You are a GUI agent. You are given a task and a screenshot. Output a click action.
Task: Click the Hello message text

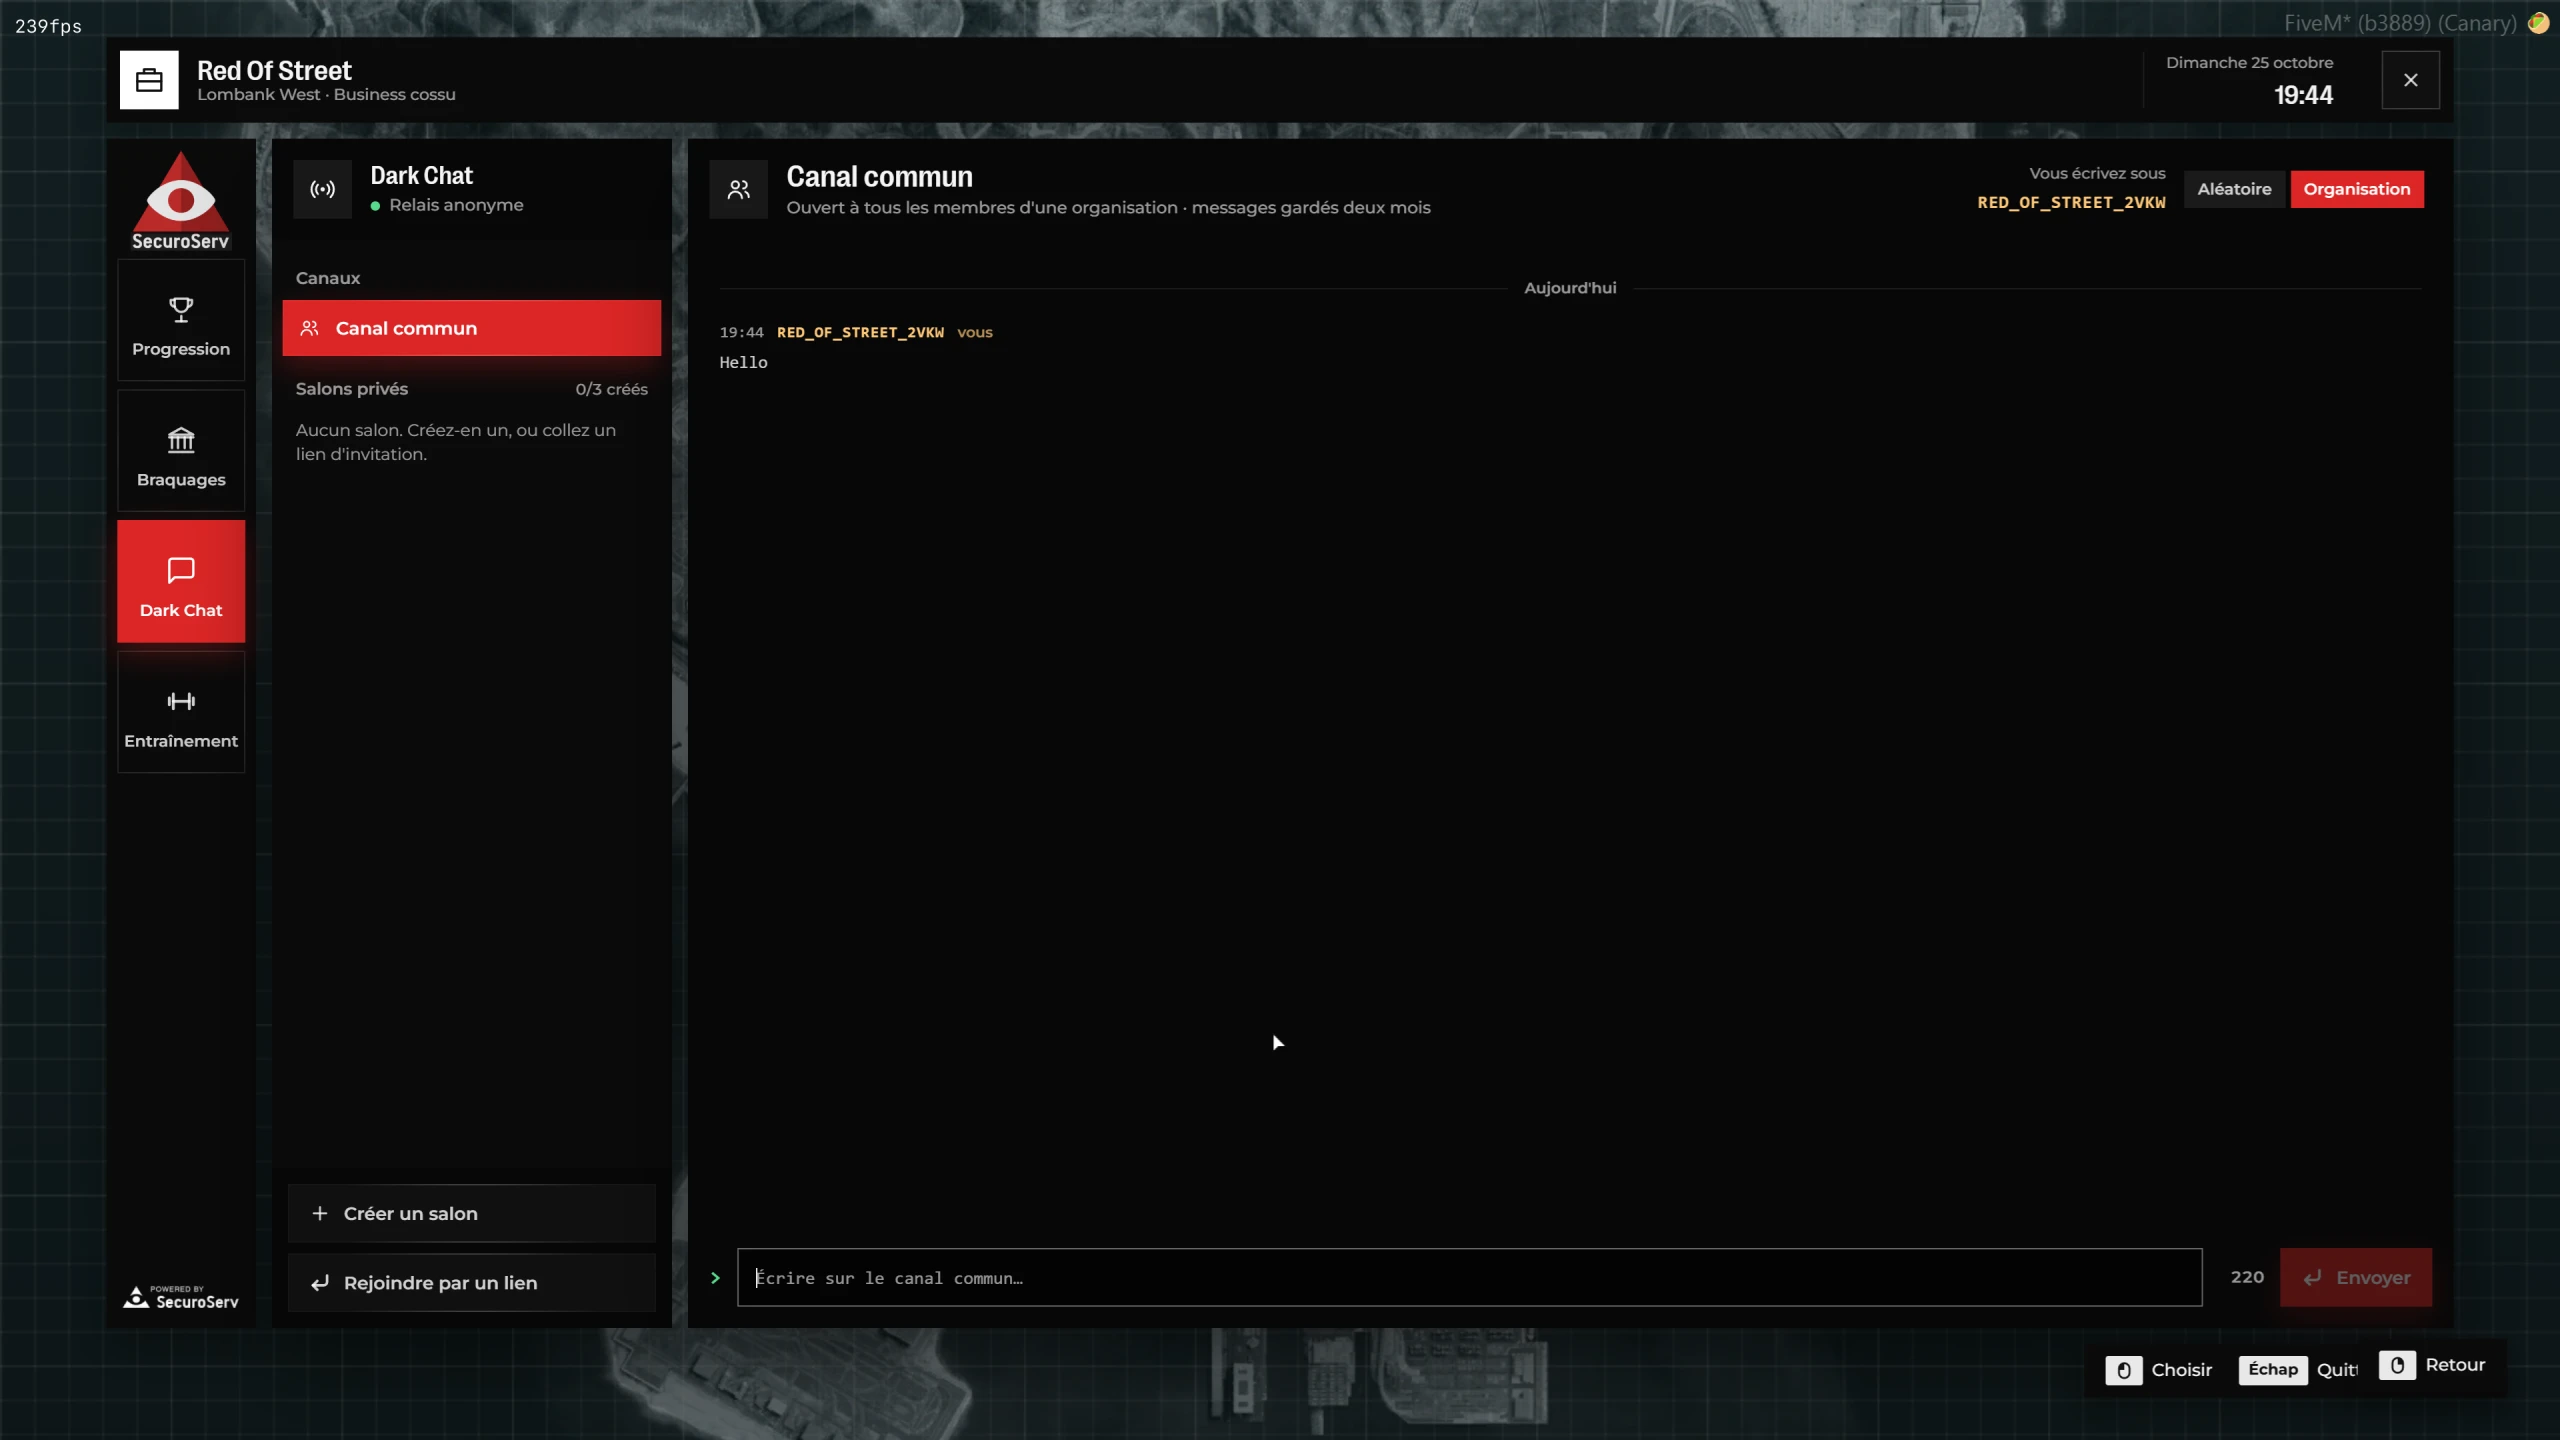click(743, 362)
